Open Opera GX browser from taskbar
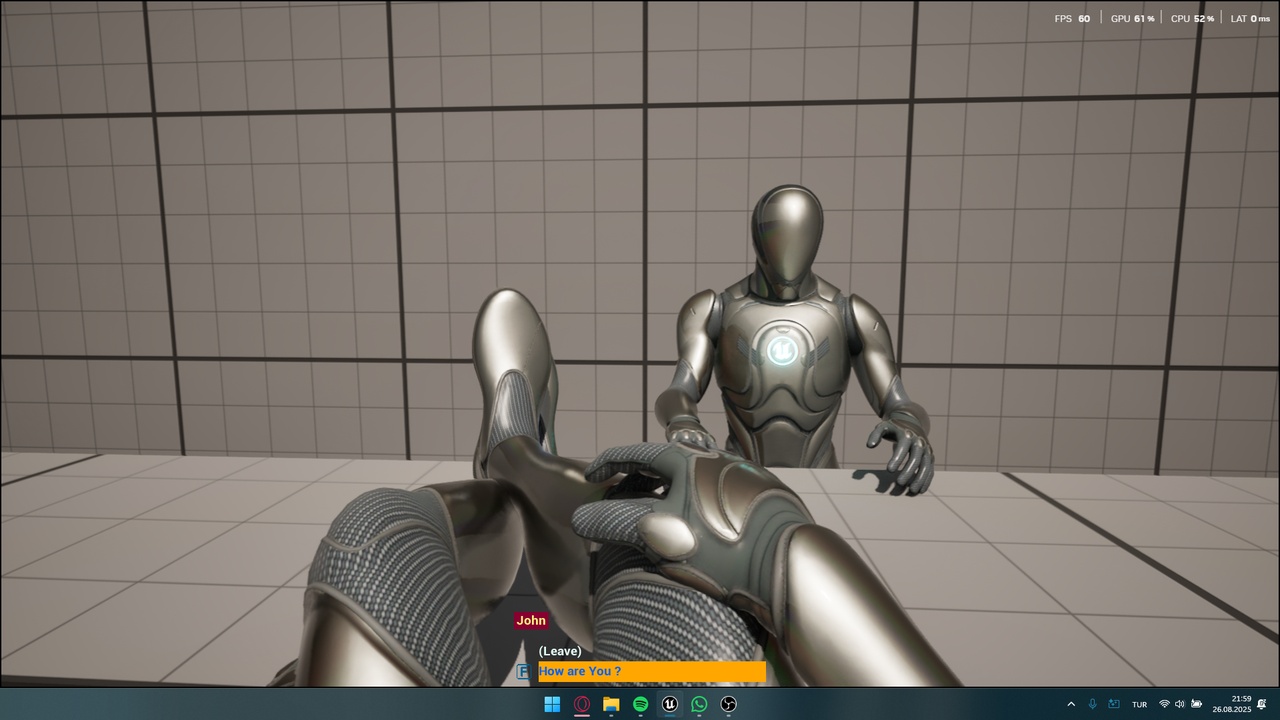Viewport: 1280px width, 720px height. coord(581,704)
